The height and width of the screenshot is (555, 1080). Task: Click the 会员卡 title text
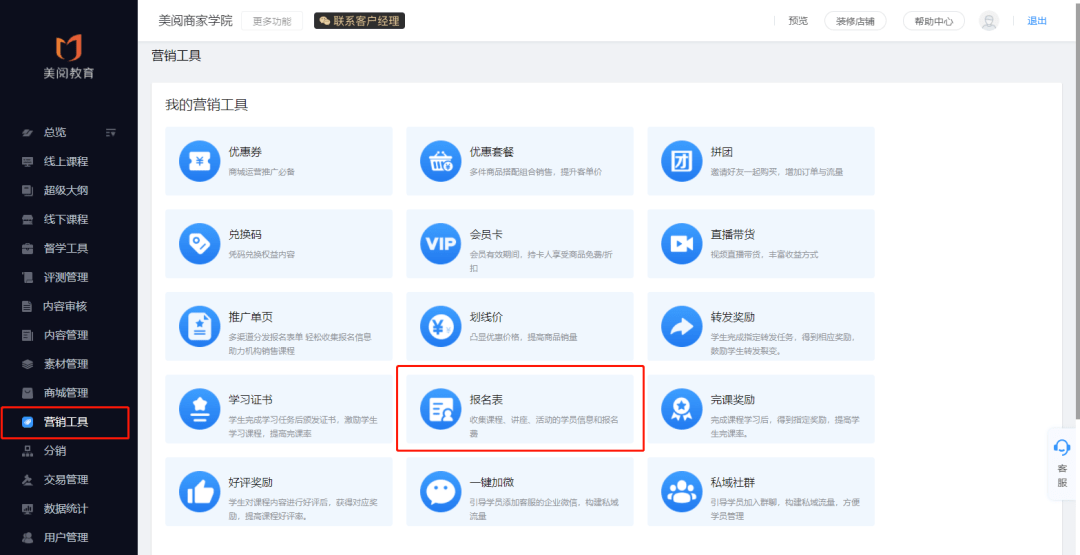(x=486, y=235)
